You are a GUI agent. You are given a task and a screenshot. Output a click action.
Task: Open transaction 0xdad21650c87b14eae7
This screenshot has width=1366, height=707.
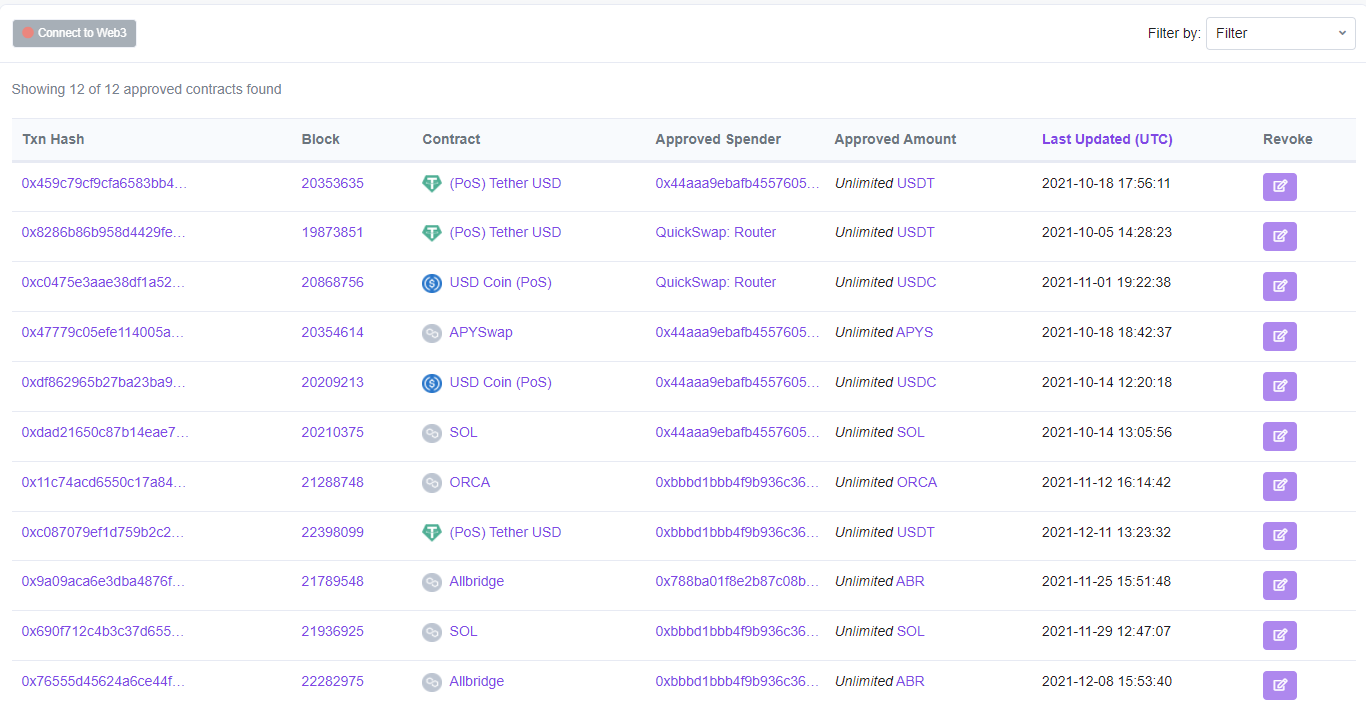click(105, 432)
